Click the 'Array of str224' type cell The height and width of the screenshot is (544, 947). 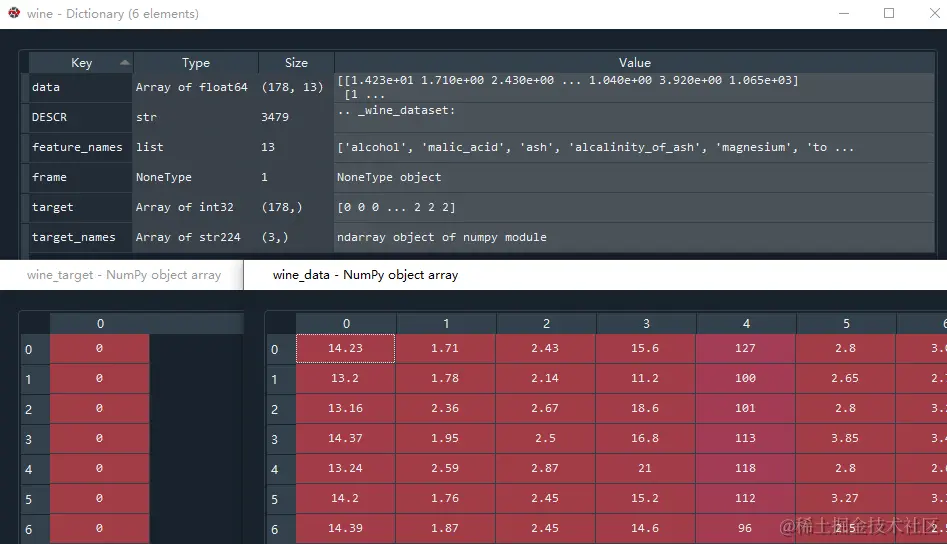[x=196, y=237]
